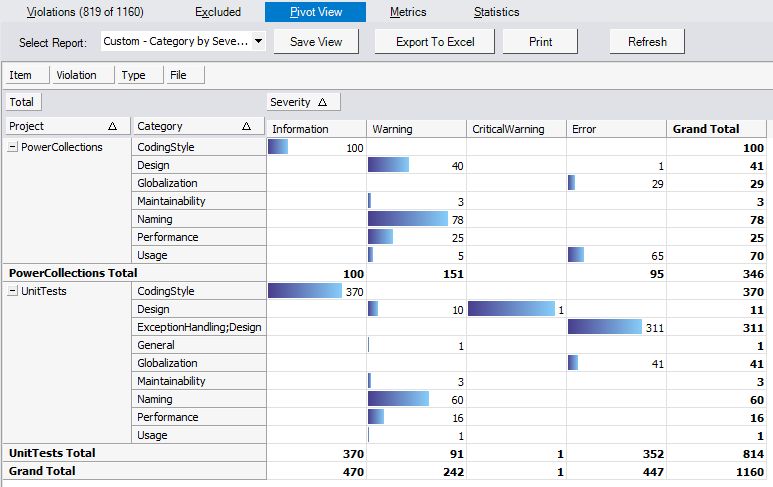This screenshot has height=487, width=773.
Task: Open the Metrics tab
Action: pyautogui.click(x=408, y=12)
